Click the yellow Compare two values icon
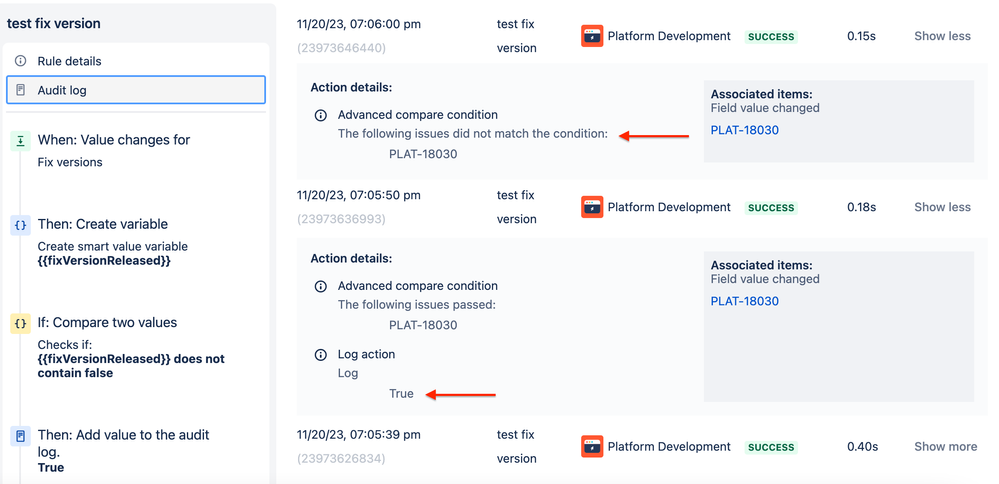 [20, 324]
